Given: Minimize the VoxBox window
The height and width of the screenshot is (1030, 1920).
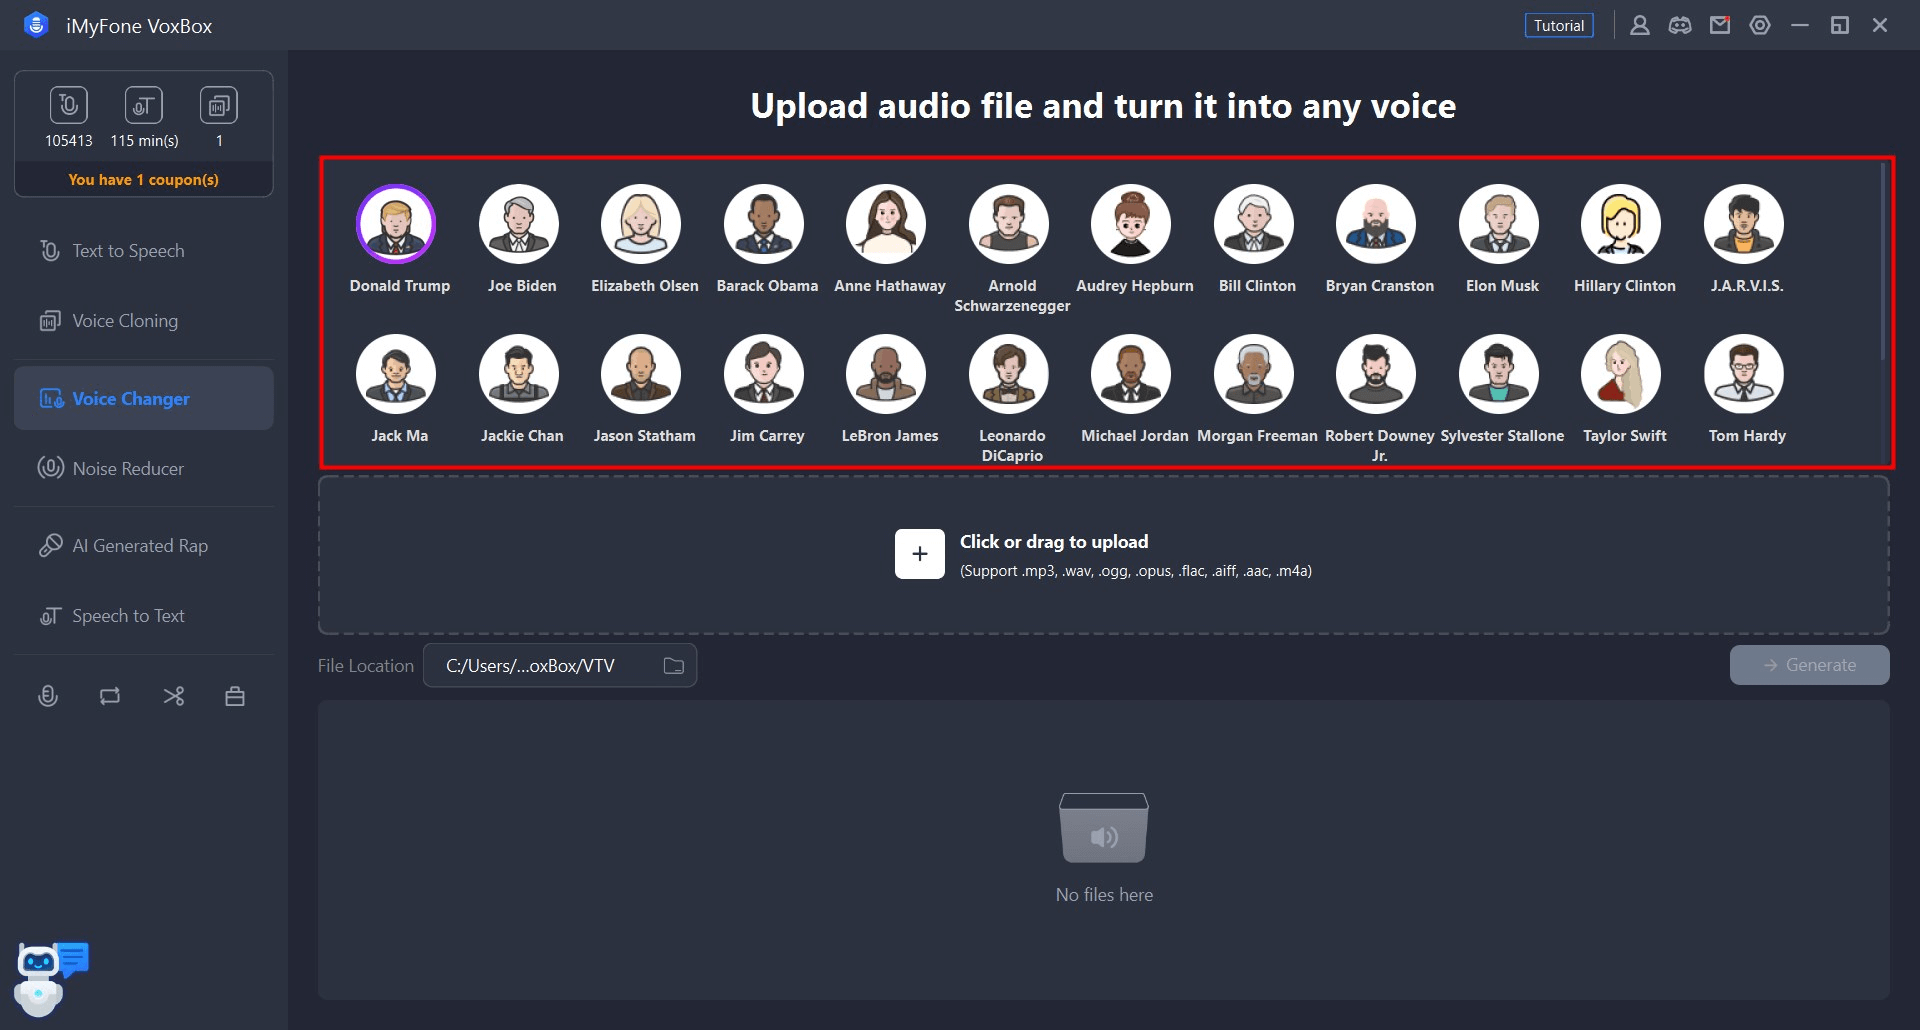Looking at the screenshot, I should coord(1800,25).
